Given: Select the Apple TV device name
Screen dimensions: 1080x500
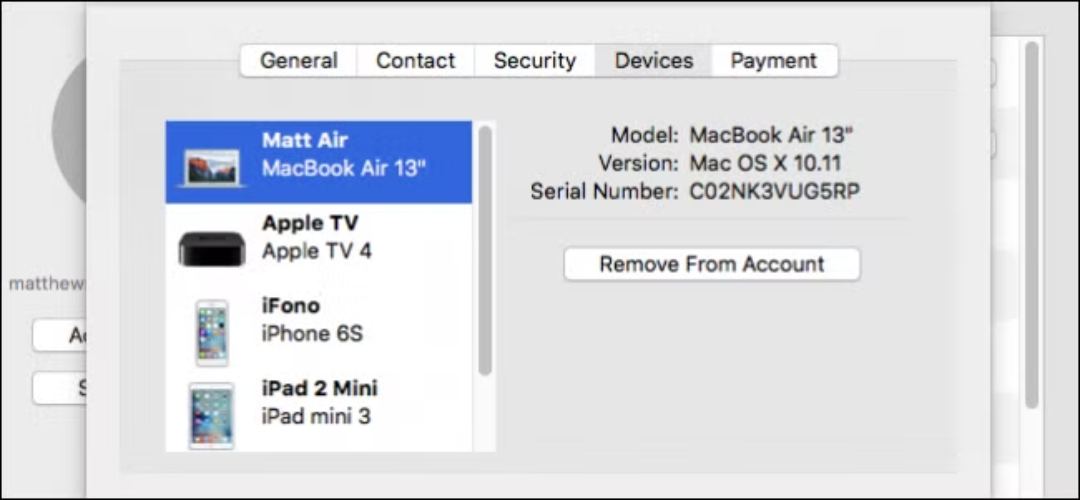Looking at the screenshot, I should [x=311, y=223].
